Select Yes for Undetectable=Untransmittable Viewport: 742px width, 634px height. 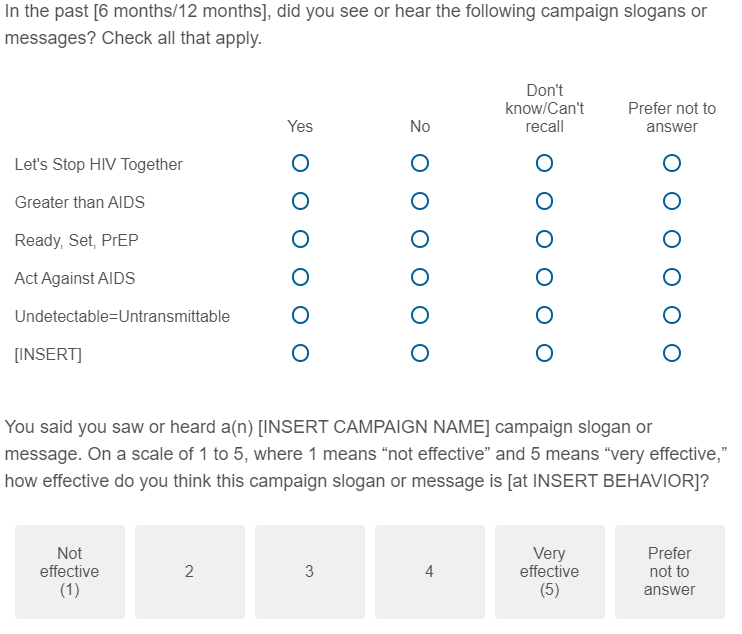coord(300,315)
